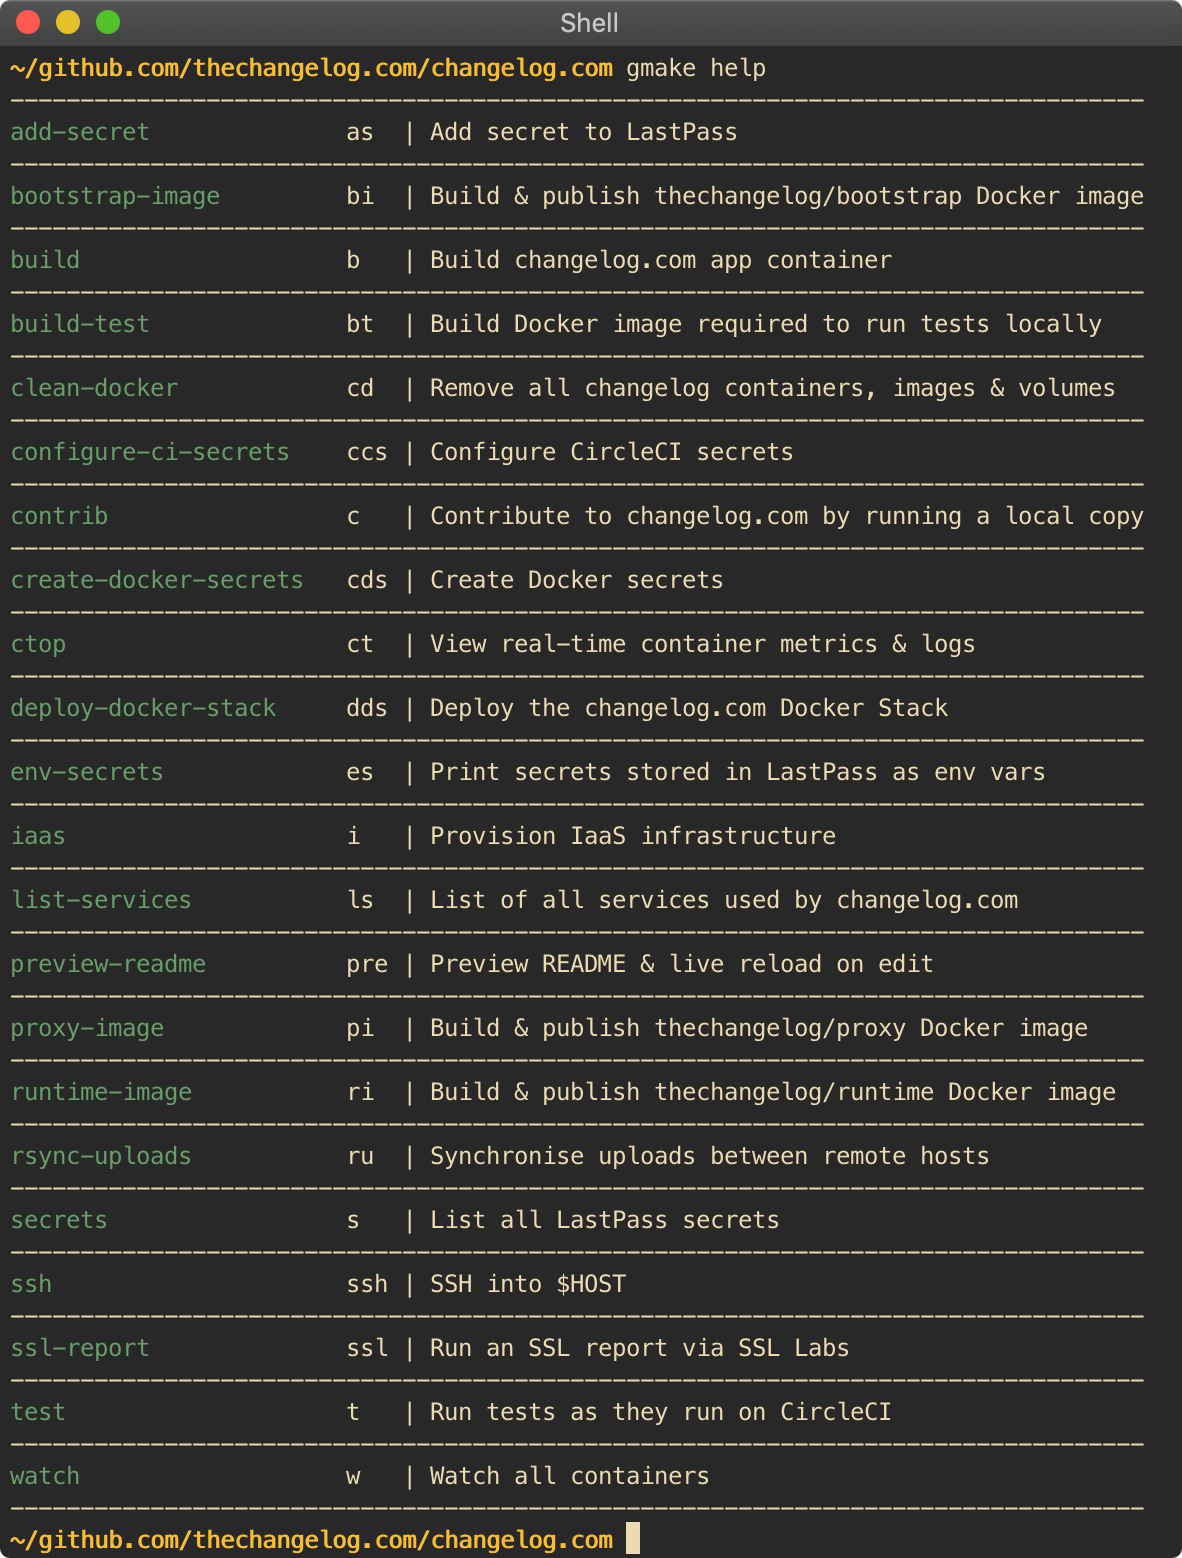1182x1558 pixels.
Task: Click the env-secrets target name
Action: coord(87,772)
